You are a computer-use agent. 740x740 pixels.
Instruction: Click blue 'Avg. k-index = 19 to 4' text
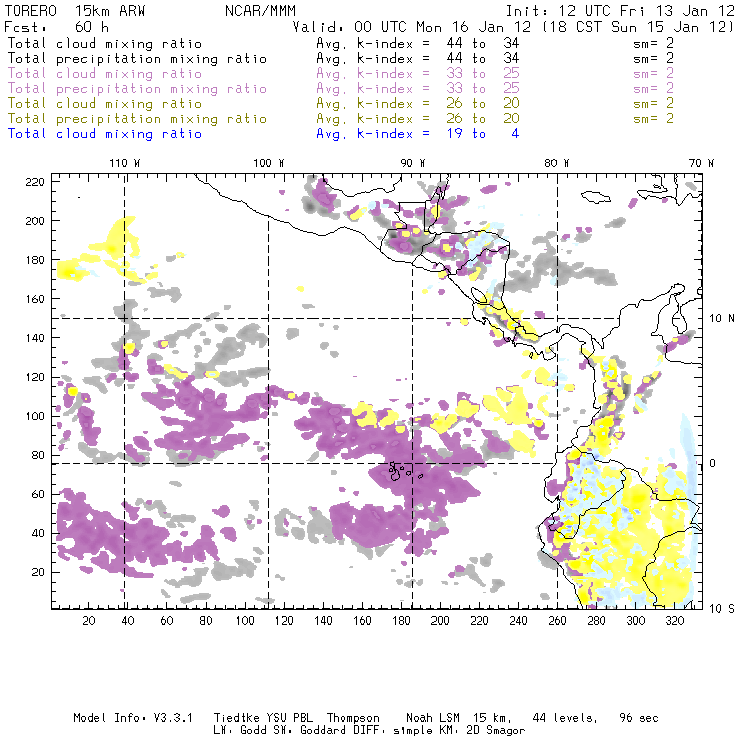[x=418, y=134]
